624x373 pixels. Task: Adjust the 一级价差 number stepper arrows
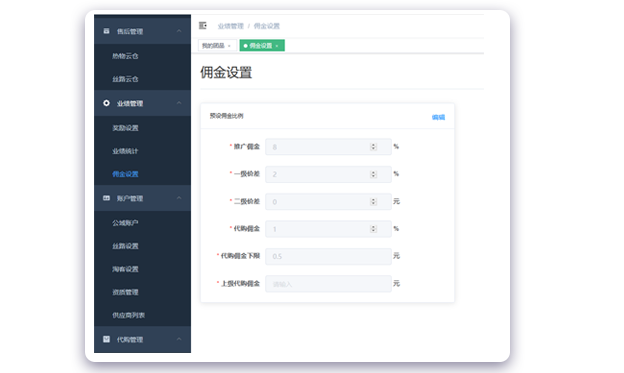[373, 174]
